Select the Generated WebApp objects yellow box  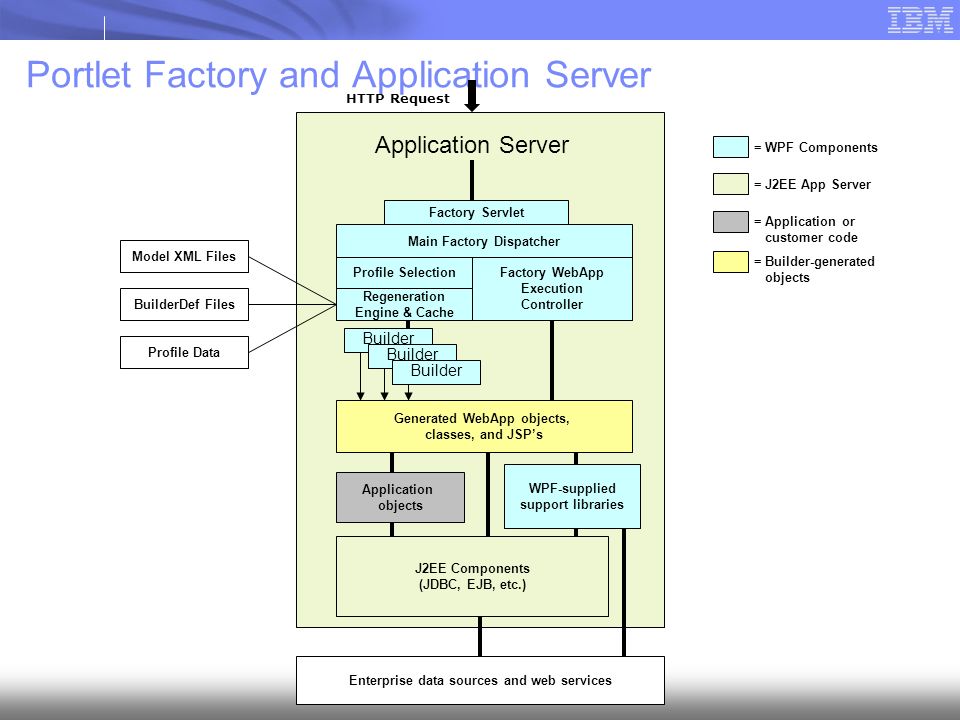coord(484,427)
